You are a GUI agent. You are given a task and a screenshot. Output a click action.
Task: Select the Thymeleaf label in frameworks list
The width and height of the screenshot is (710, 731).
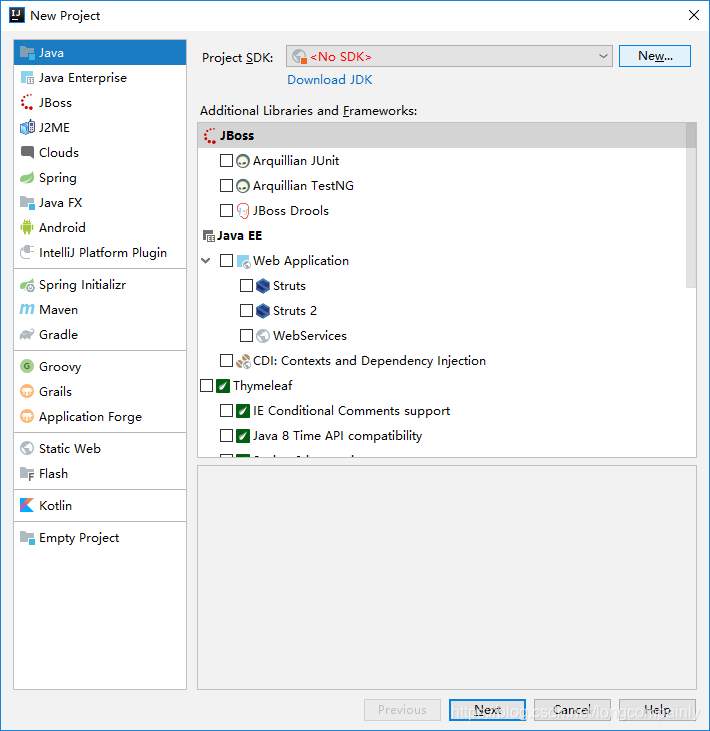pyautogui.click(x=263, y=386)
